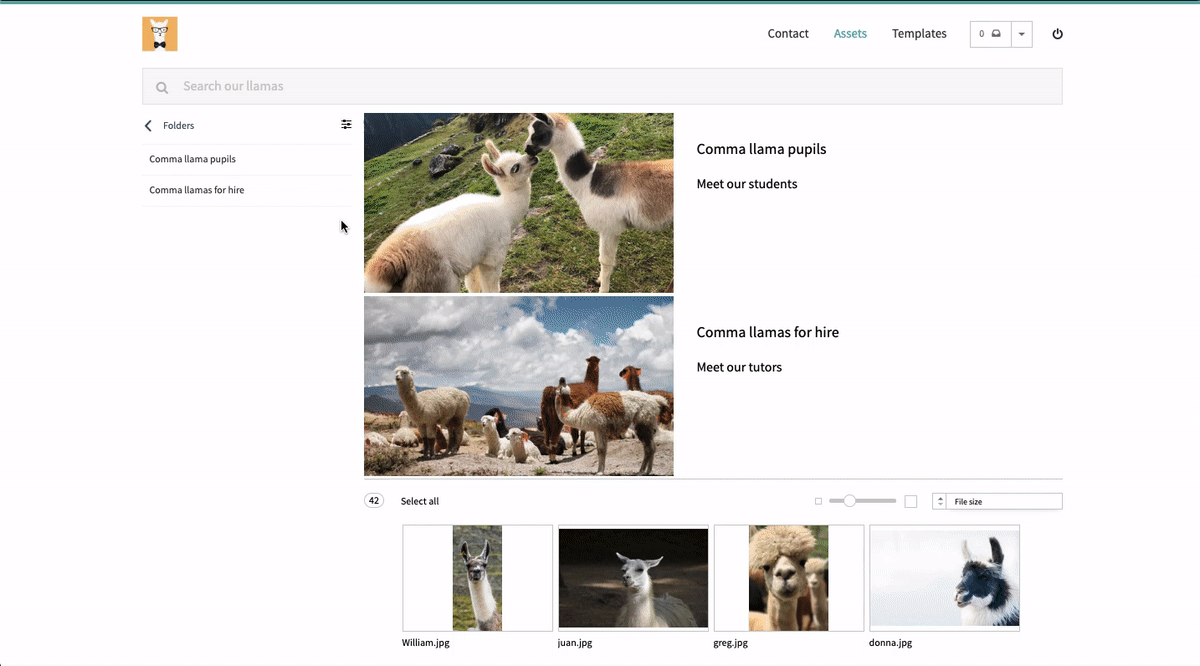Click the search magnifier icon
Screen dimensions: 1200x666
tap(162, 87)
